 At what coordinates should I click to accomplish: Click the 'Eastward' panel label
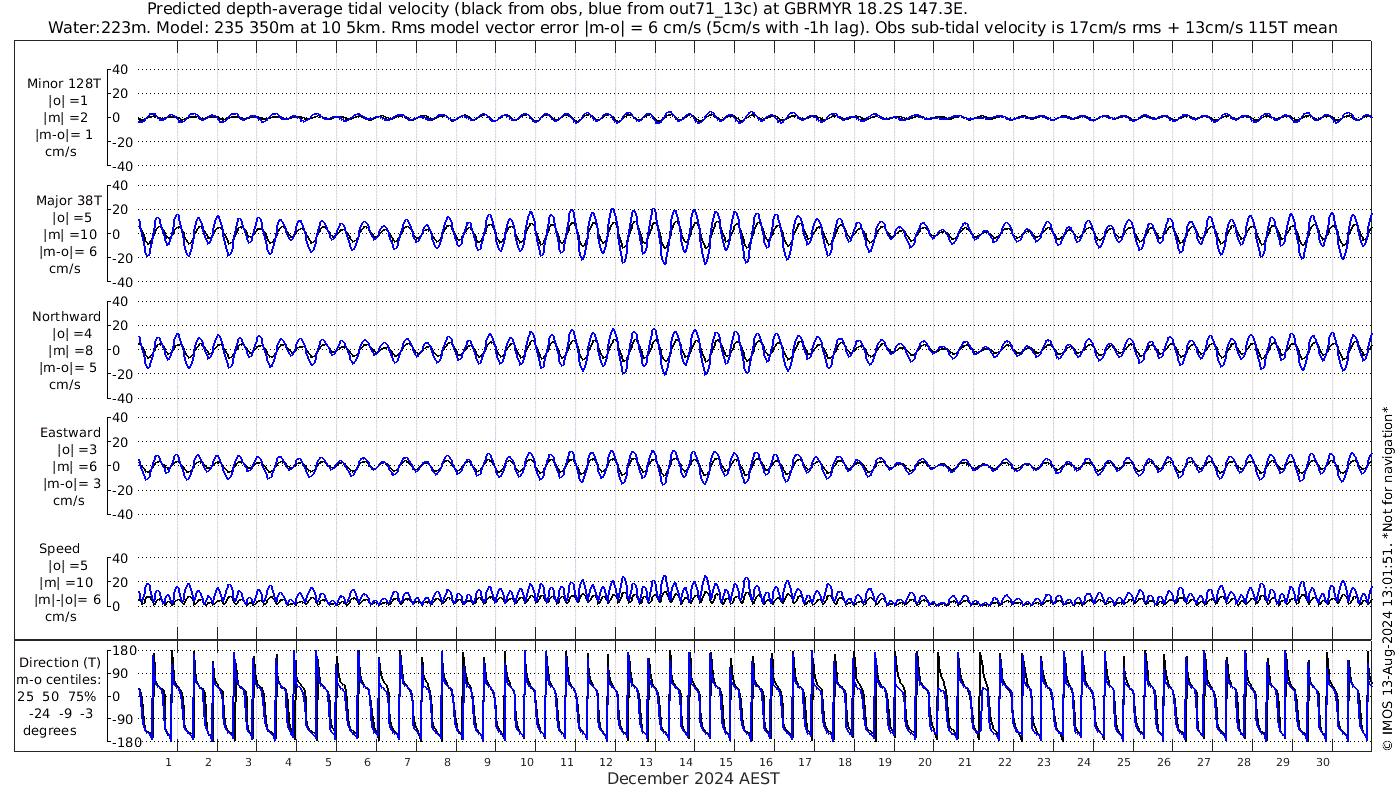pos(70,432)
